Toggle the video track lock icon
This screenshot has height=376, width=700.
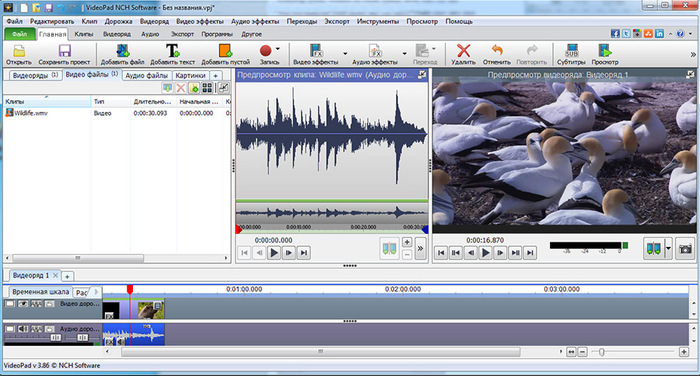pos(50,304)
